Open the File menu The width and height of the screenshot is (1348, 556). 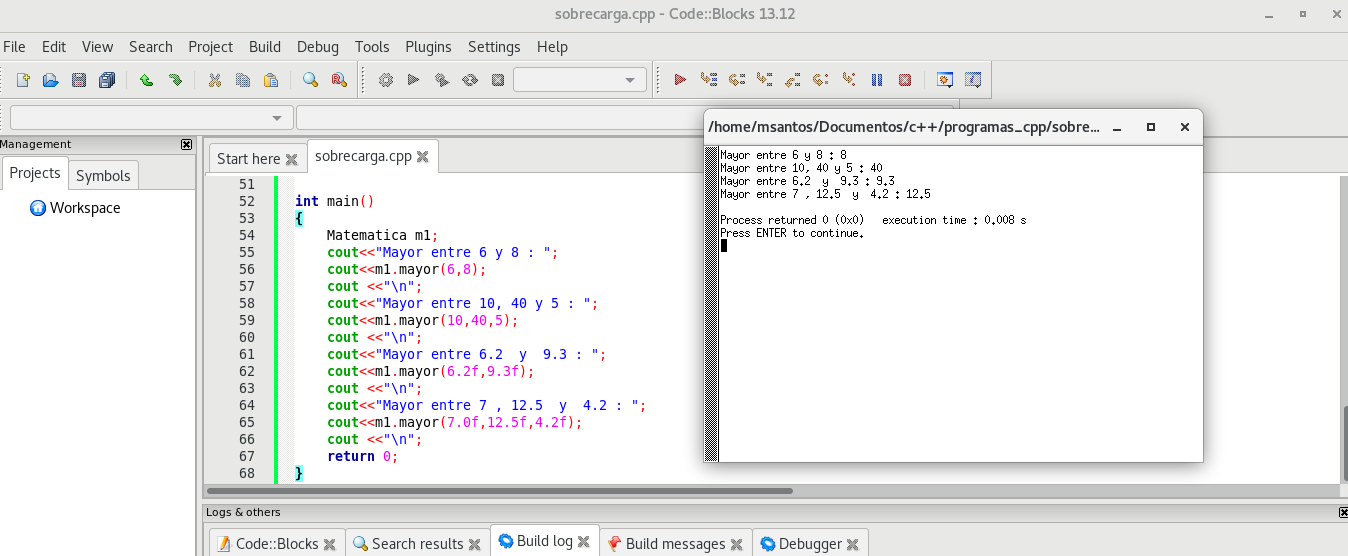coord(14,47)
